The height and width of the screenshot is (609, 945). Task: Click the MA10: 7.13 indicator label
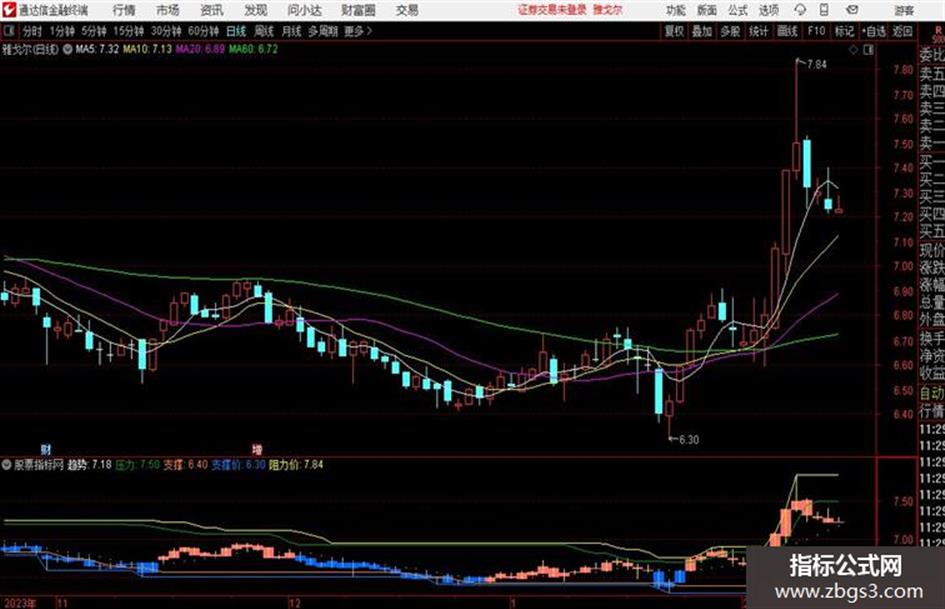point(148,49)
